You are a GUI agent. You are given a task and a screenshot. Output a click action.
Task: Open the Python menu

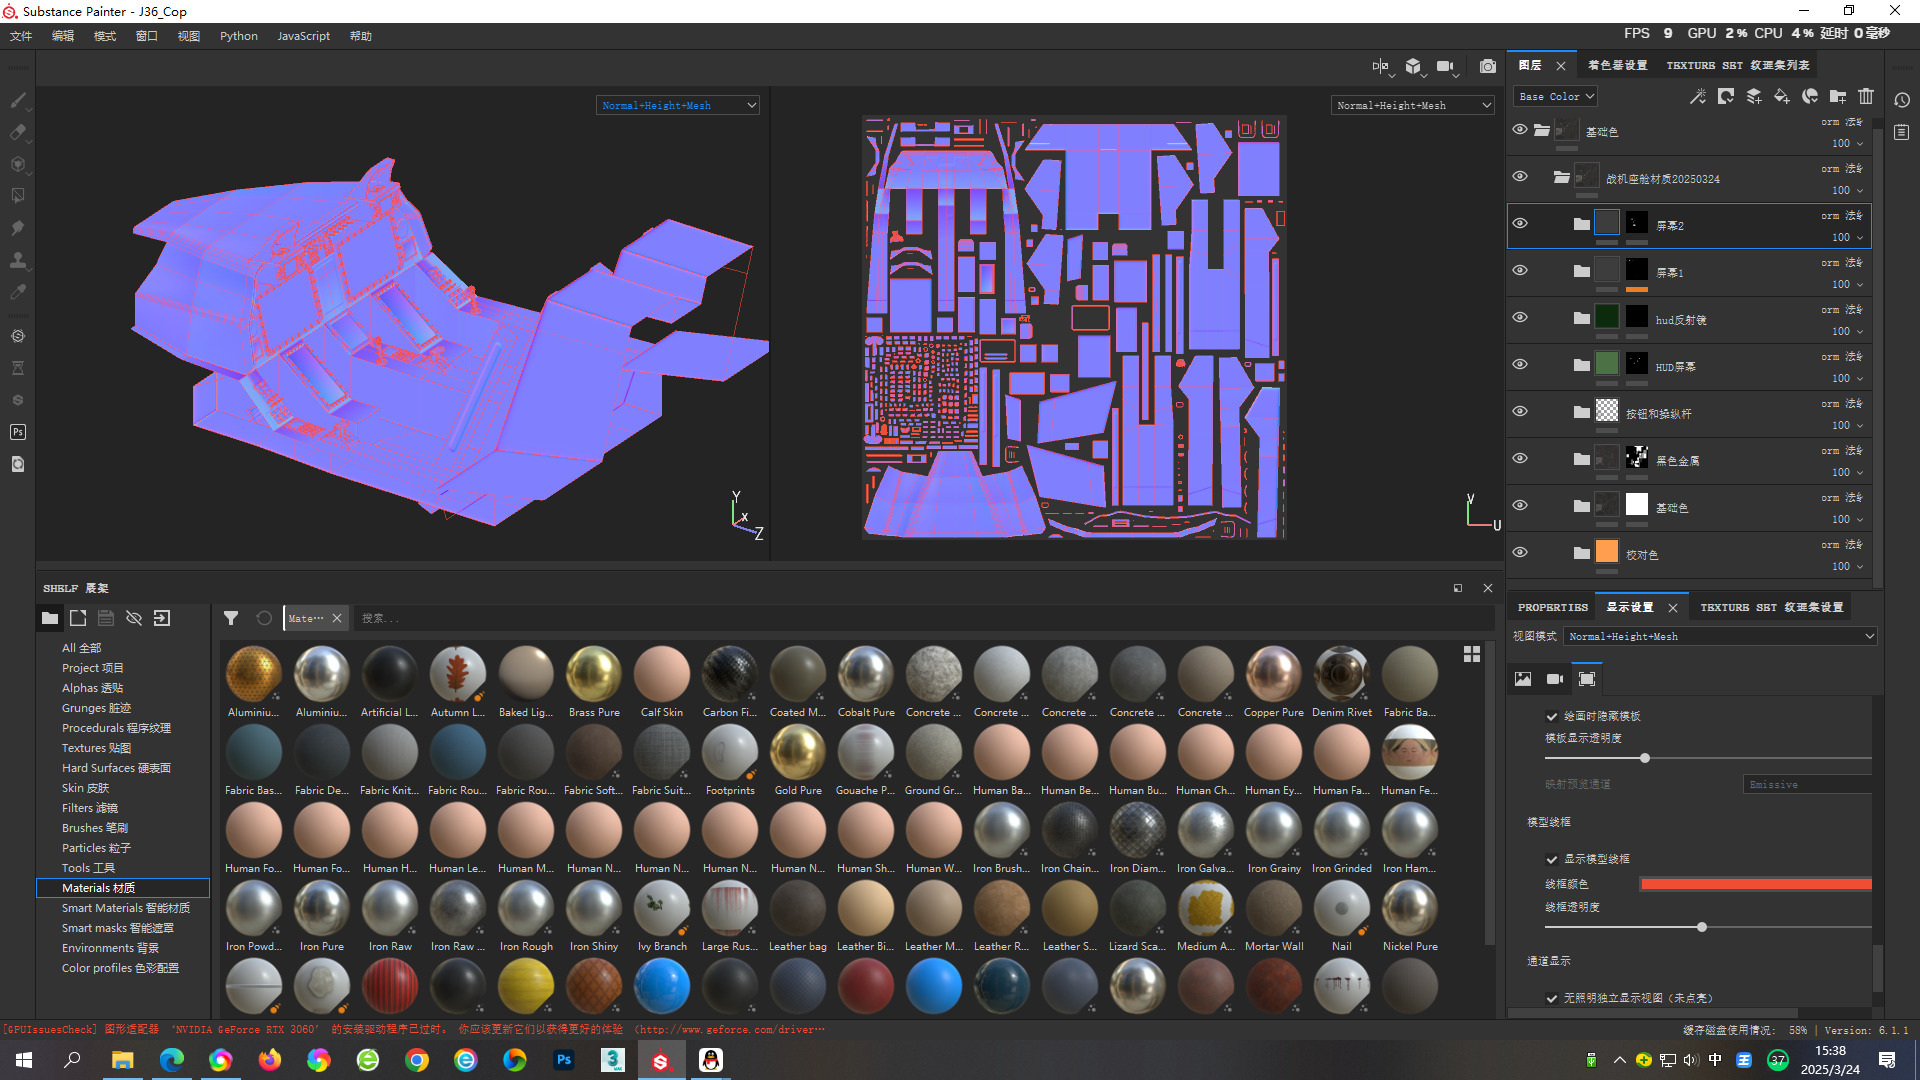coord(238,36)
